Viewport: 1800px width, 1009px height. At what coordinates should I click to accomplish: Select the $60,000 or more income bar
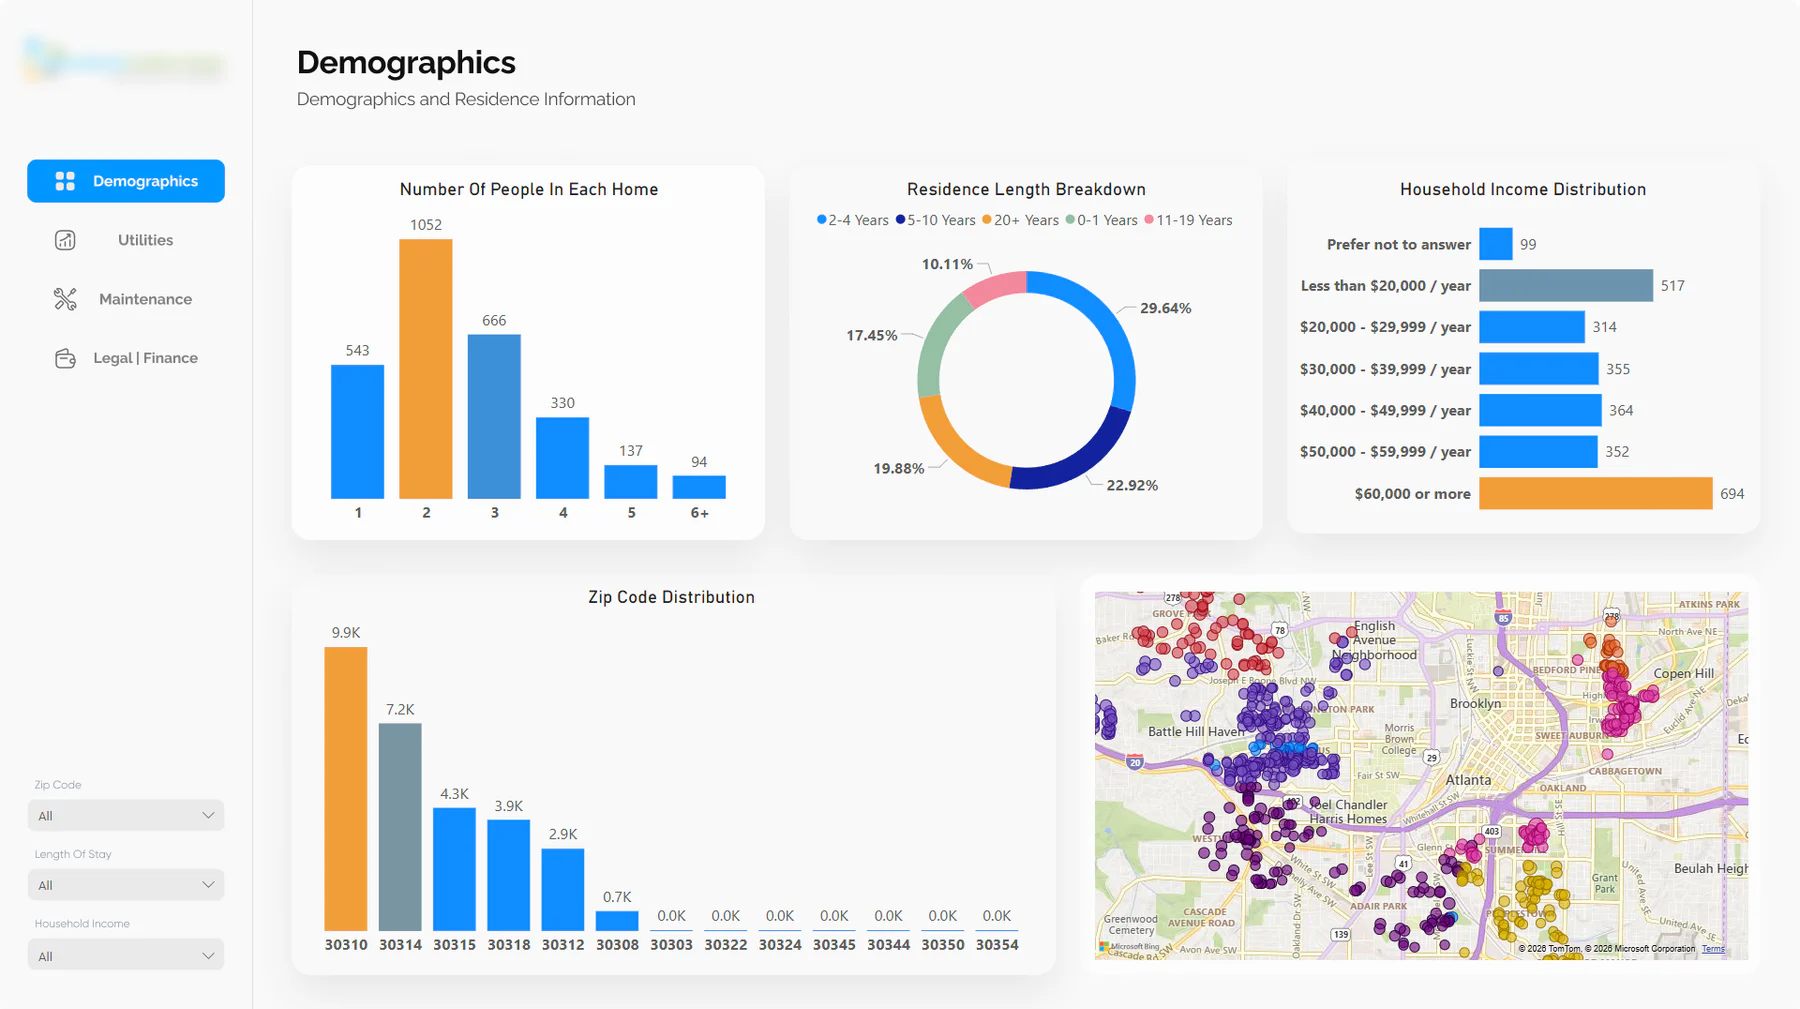click(x=1596, y=493)
